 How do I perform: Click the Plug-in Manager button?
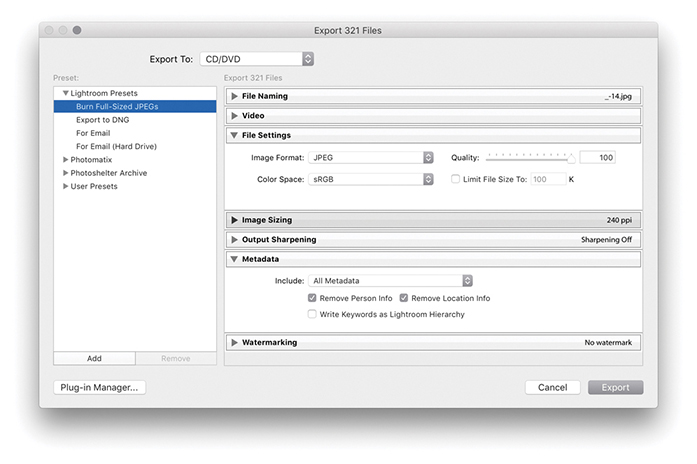(x=99, y=387)
